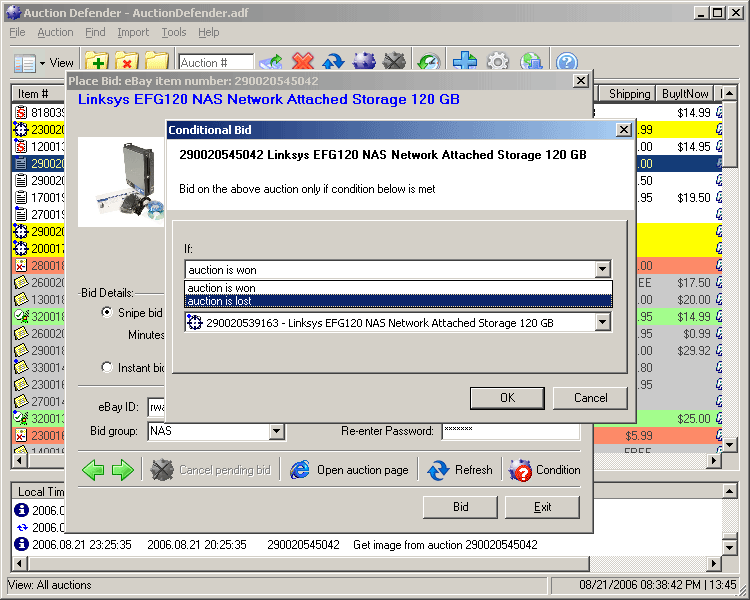Open the Help menu
The width and height of the screenshot is (750, 600).
tap(209, 32)
